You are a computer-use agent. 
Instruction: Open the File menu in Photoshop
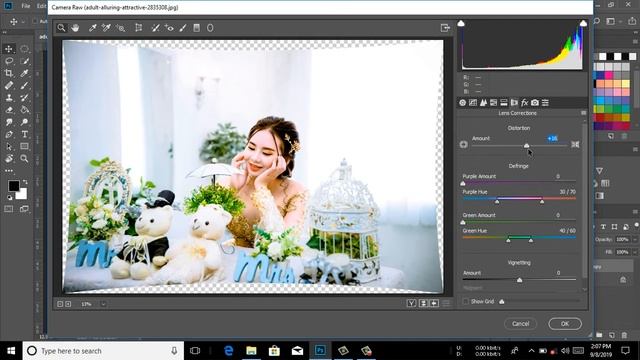(26, 6)
